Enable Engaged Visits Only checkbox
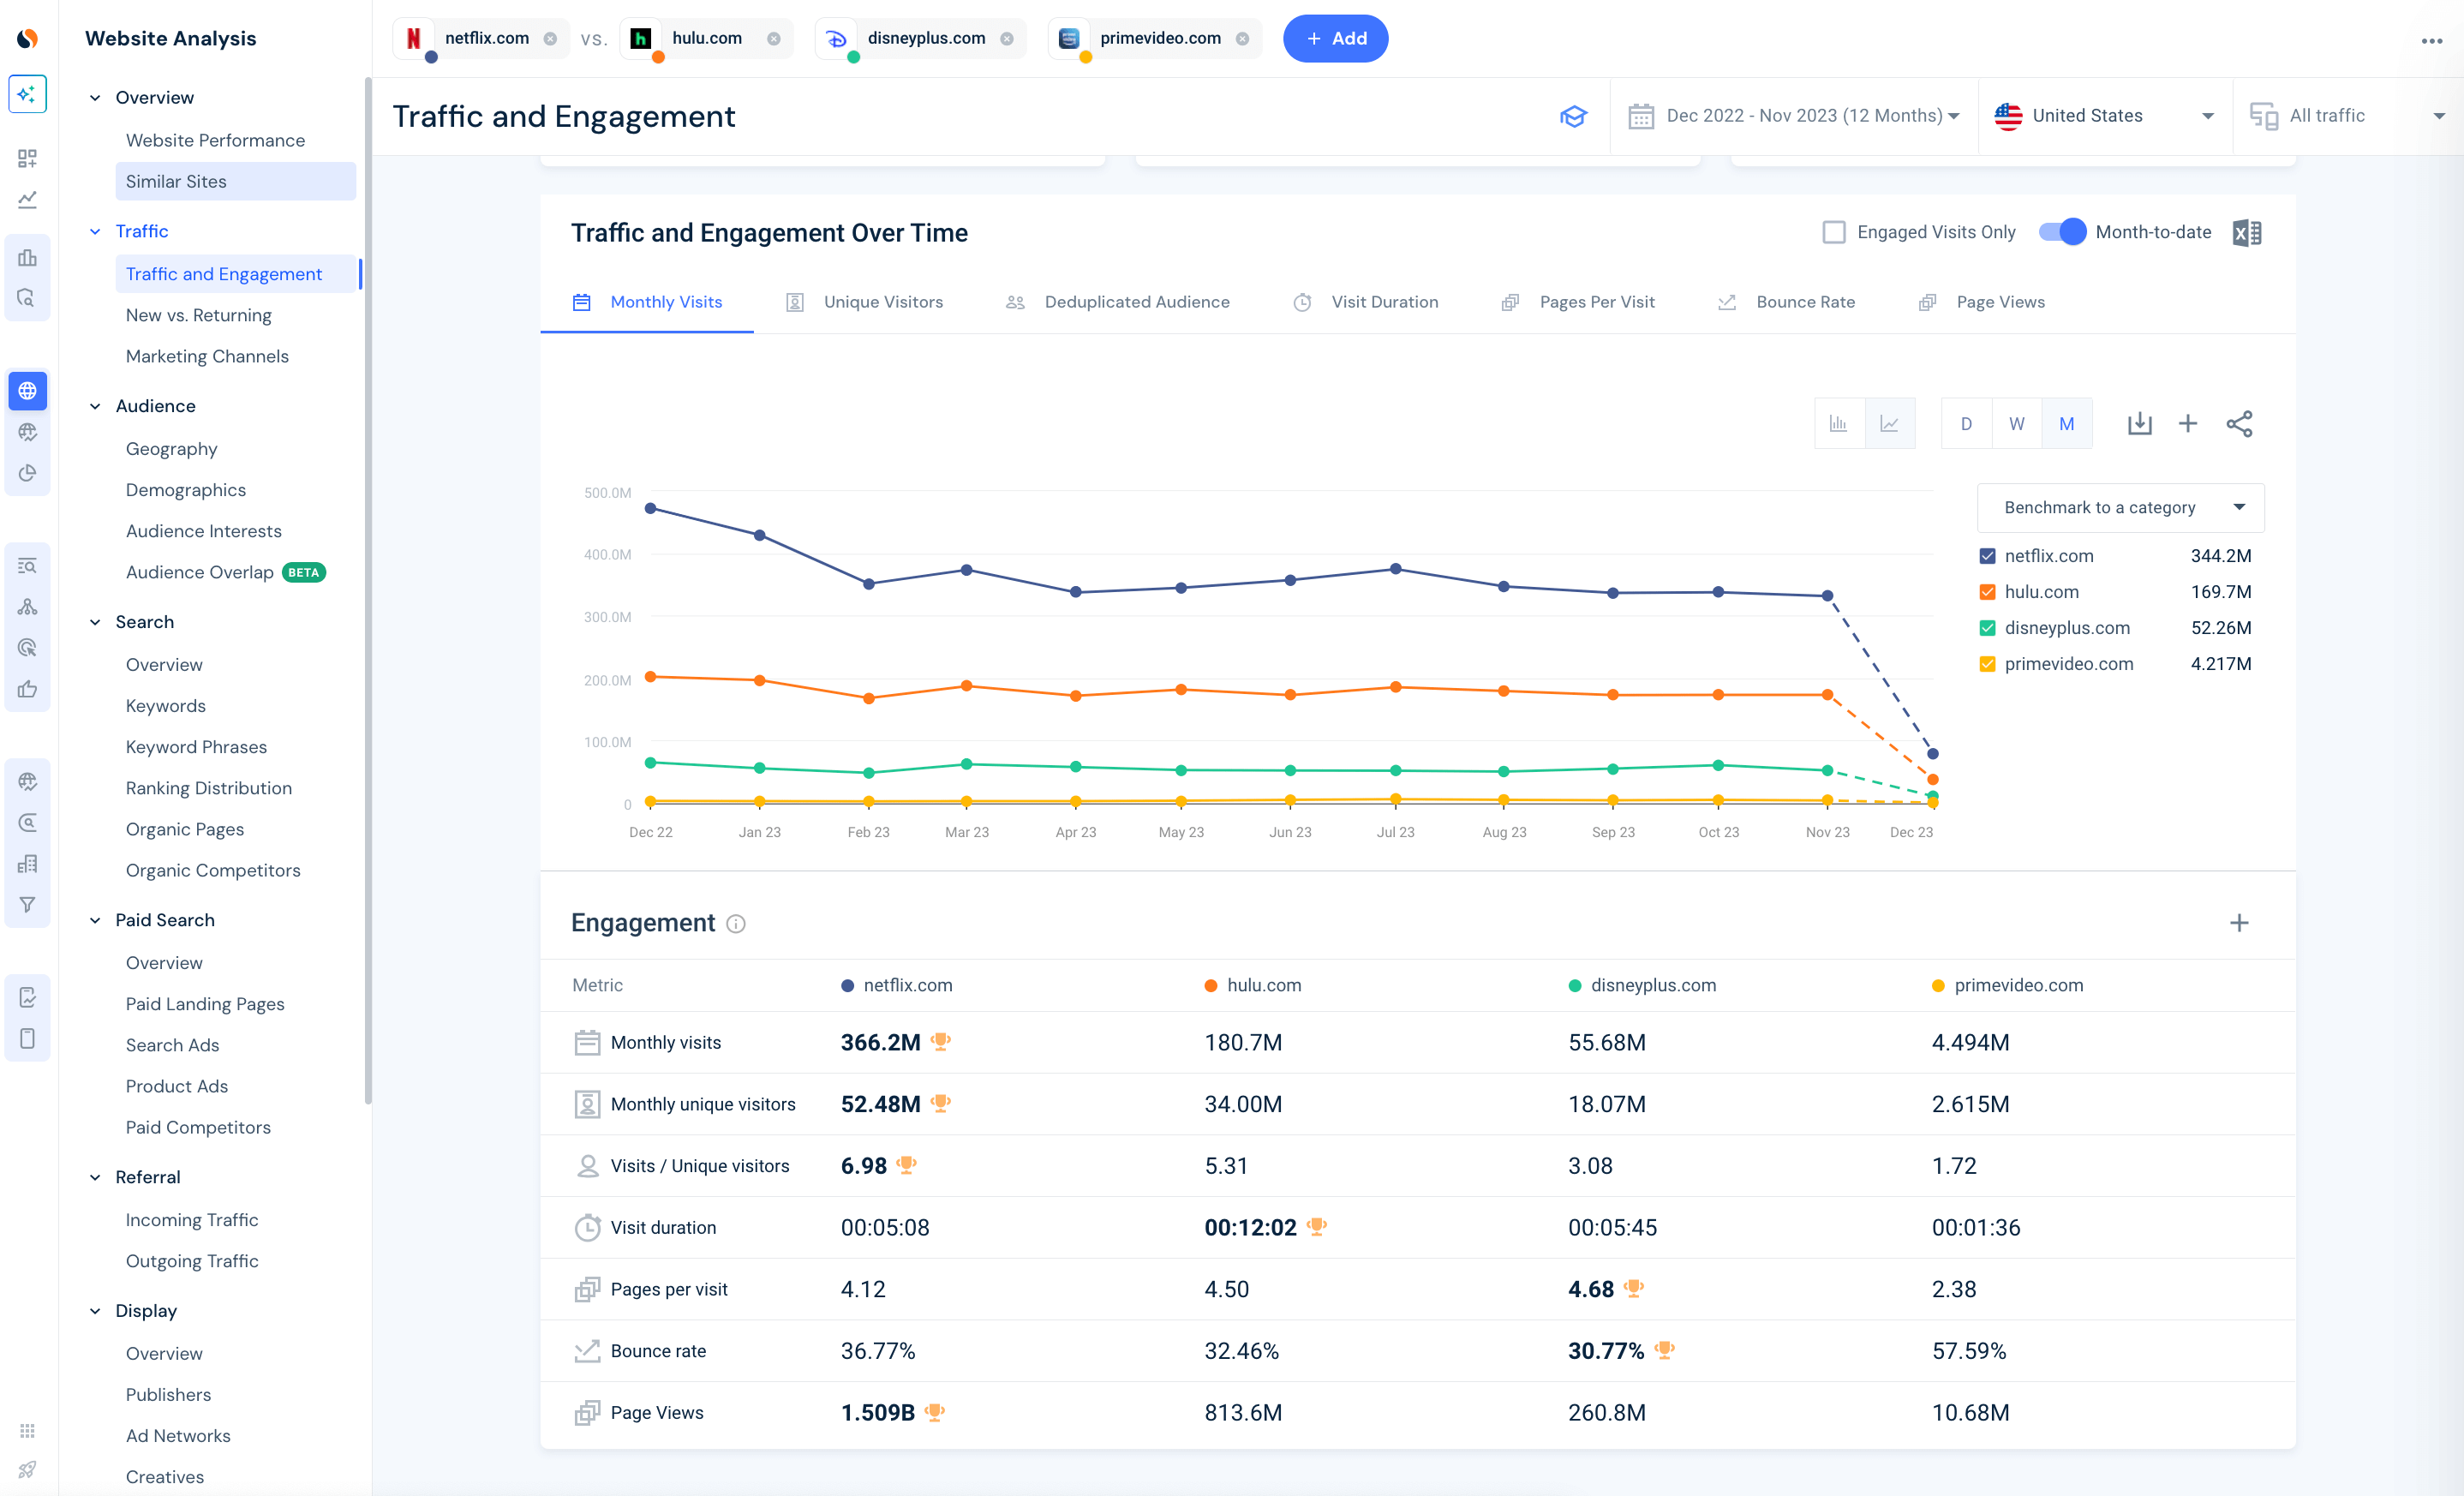This screenshot has height=1496, width=2464. pos(1833,232)
